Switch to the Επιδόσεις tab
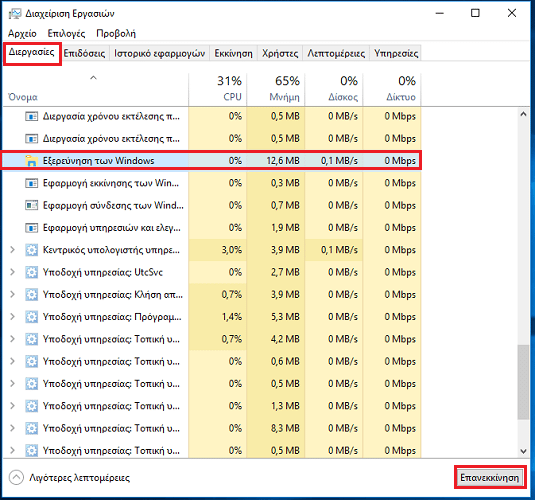Viewport: 535px width, 500px height. pos(84,54)
